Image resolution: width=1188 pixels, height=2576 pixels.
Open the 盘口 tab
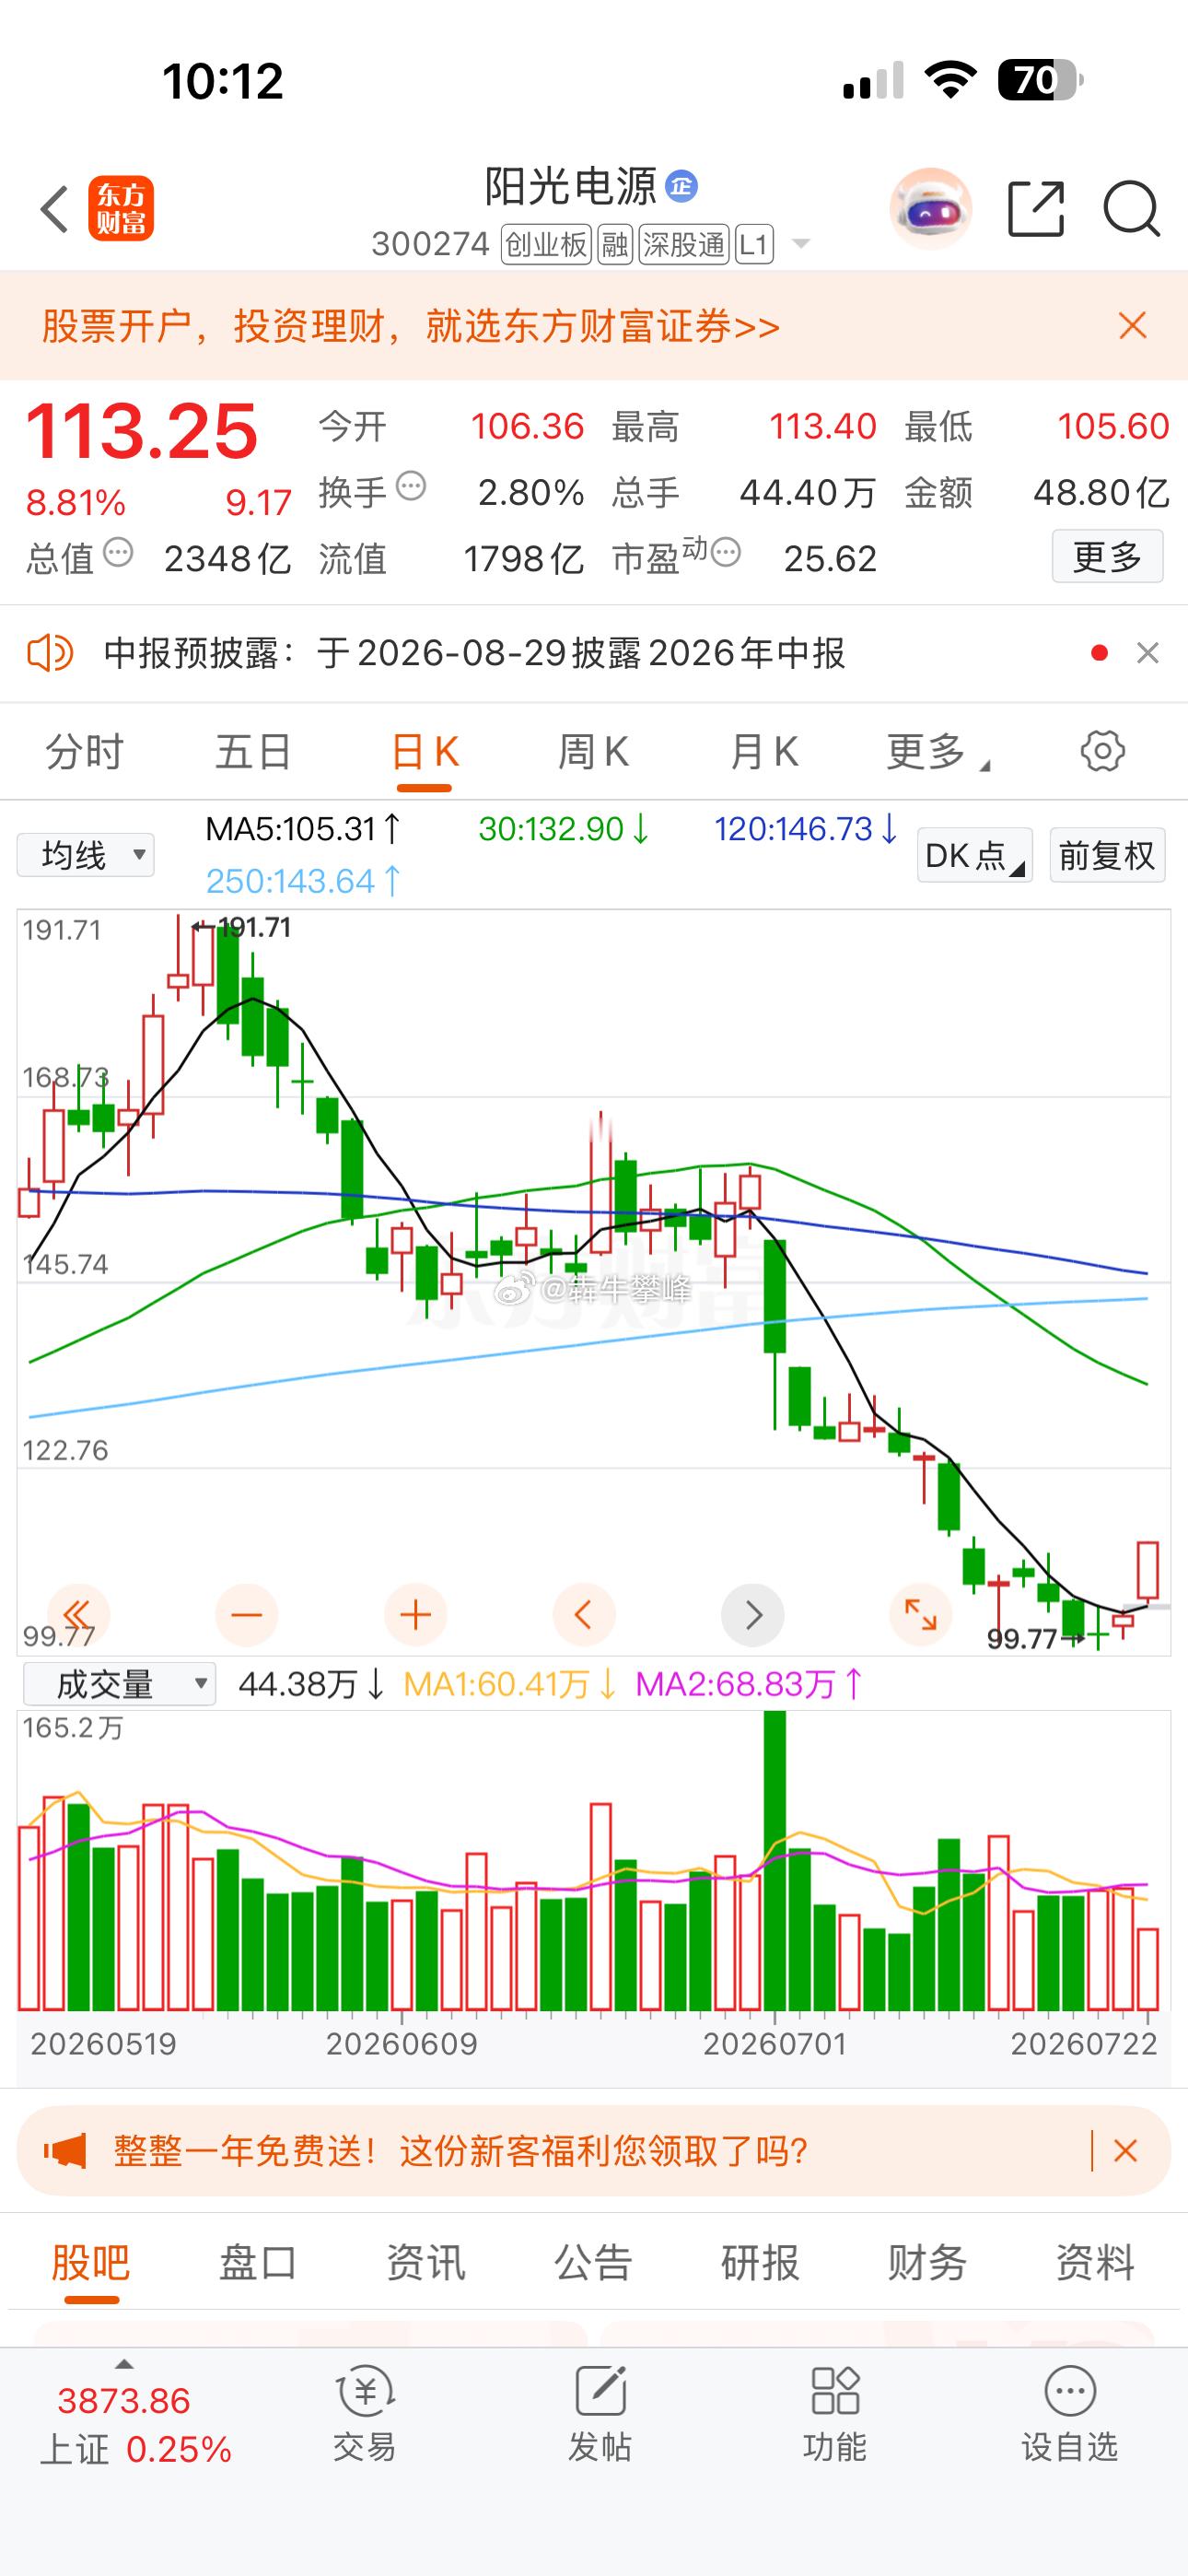[x=258, y=2262]
